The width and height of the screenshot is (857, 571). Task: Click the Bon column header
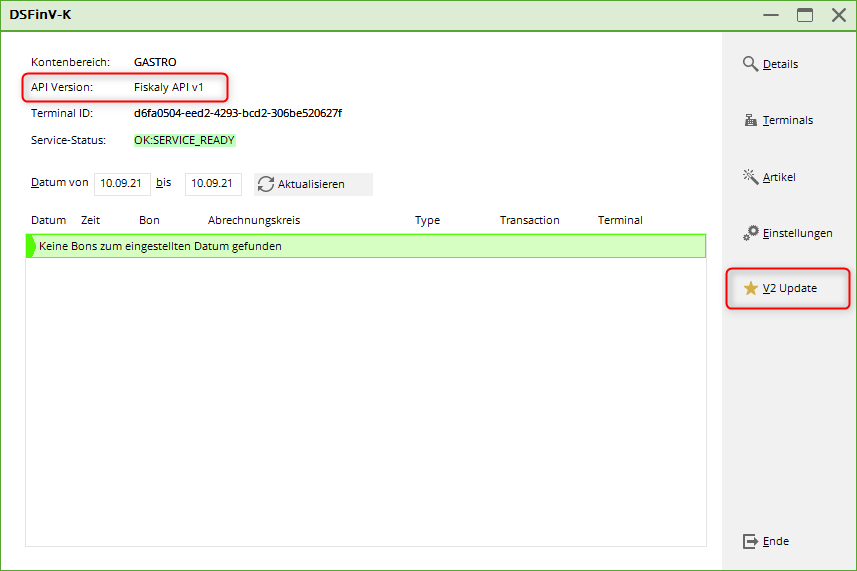pos(149,220)
